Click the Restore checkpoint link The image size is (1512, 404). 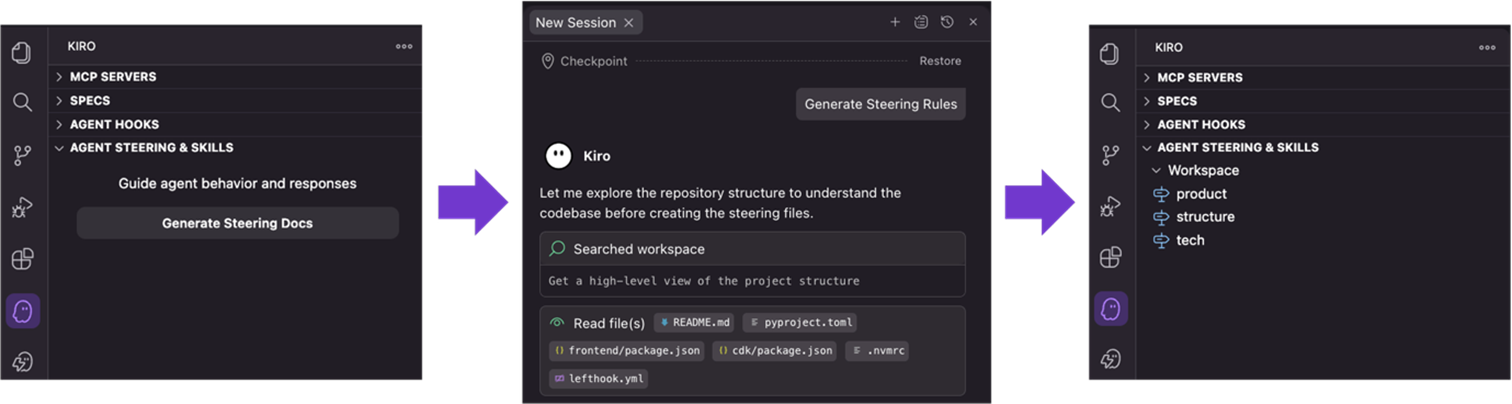pos(940,61)
